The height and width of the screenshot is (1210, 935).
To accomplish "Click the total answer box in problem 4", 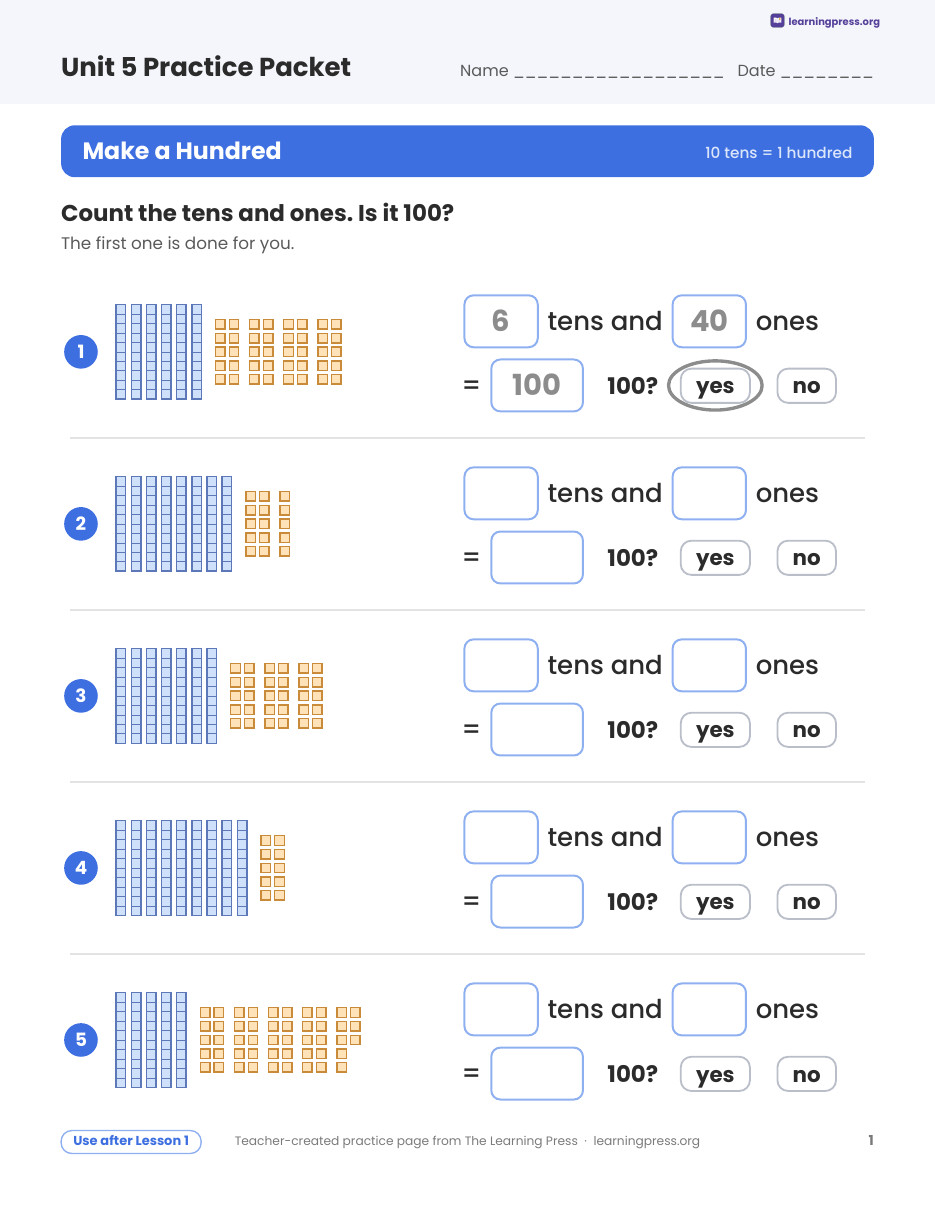I will (x=537, y=901).
